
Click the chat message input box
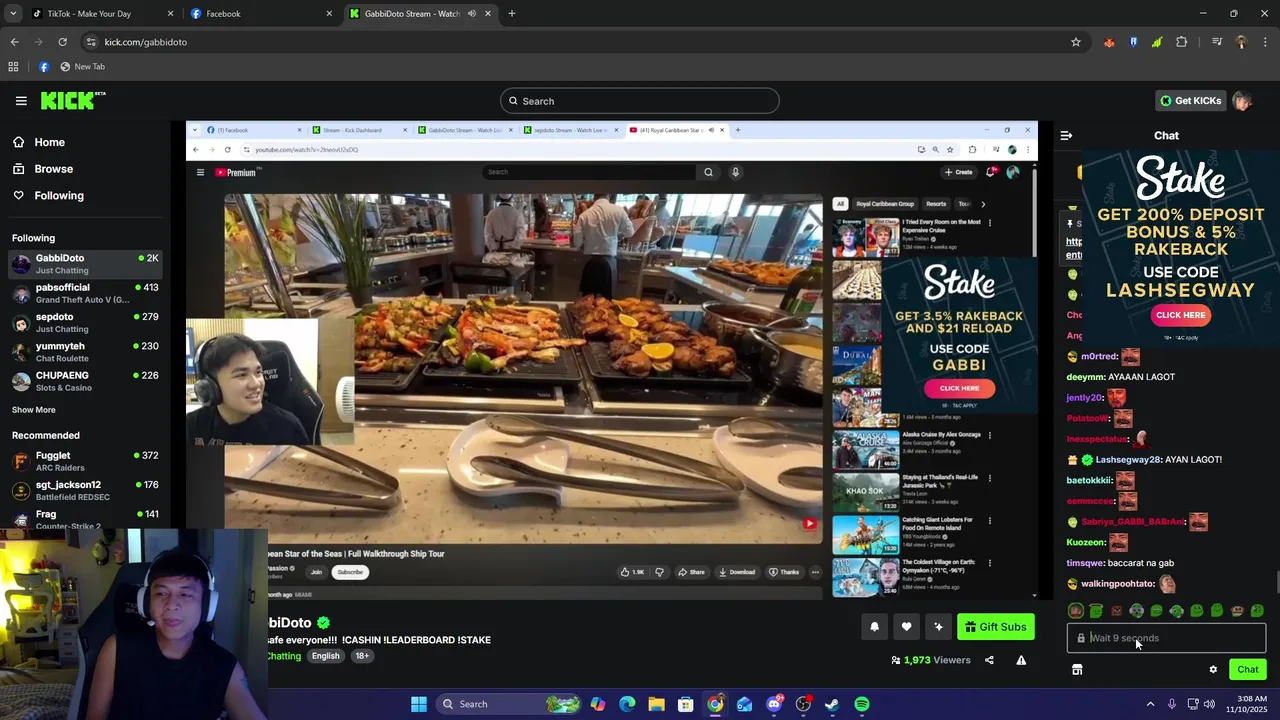pyautogui.click(x=1166, y=638)
